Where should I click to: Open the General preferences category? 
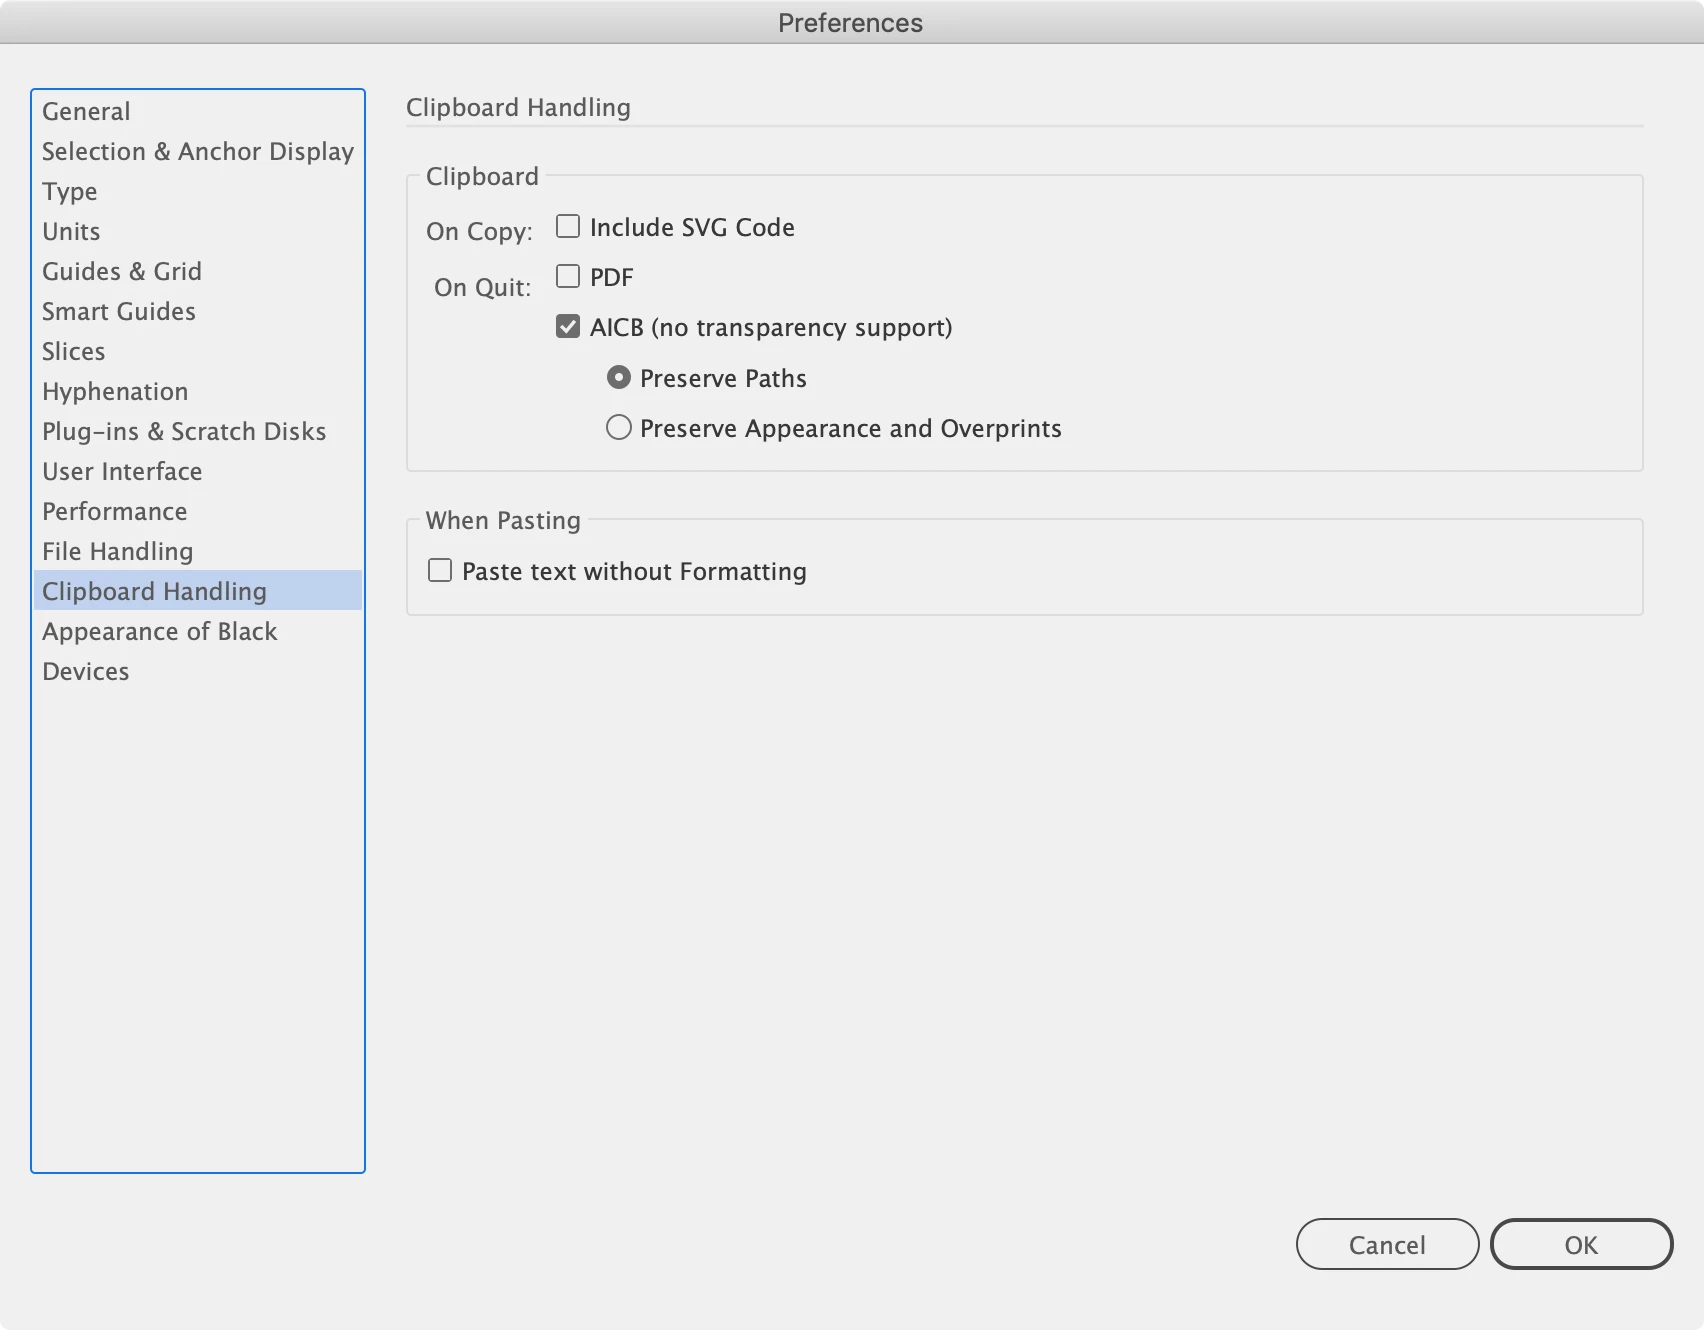pyautogui.click(x=198, y=111)
